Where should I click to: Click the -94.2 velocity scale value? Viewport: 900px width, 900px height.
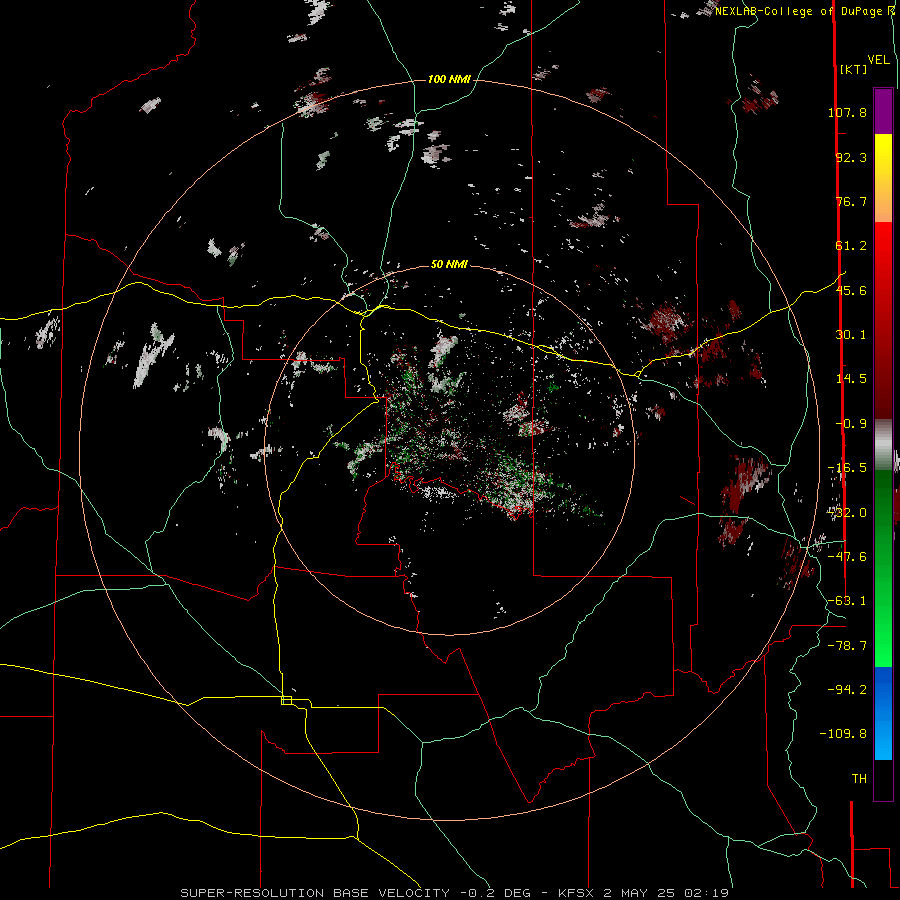847,689
